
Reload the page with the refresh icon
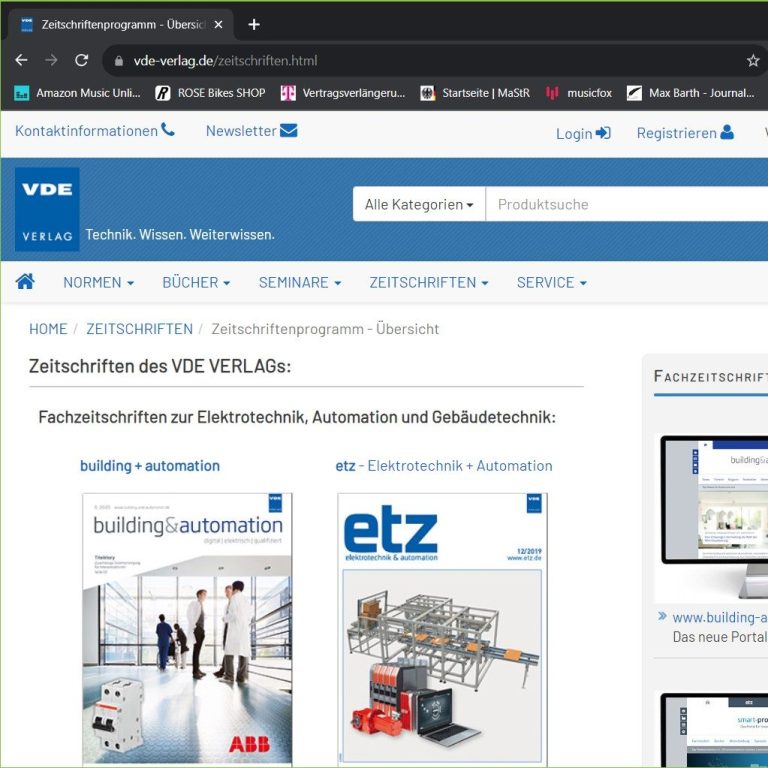tap(81, 60)
